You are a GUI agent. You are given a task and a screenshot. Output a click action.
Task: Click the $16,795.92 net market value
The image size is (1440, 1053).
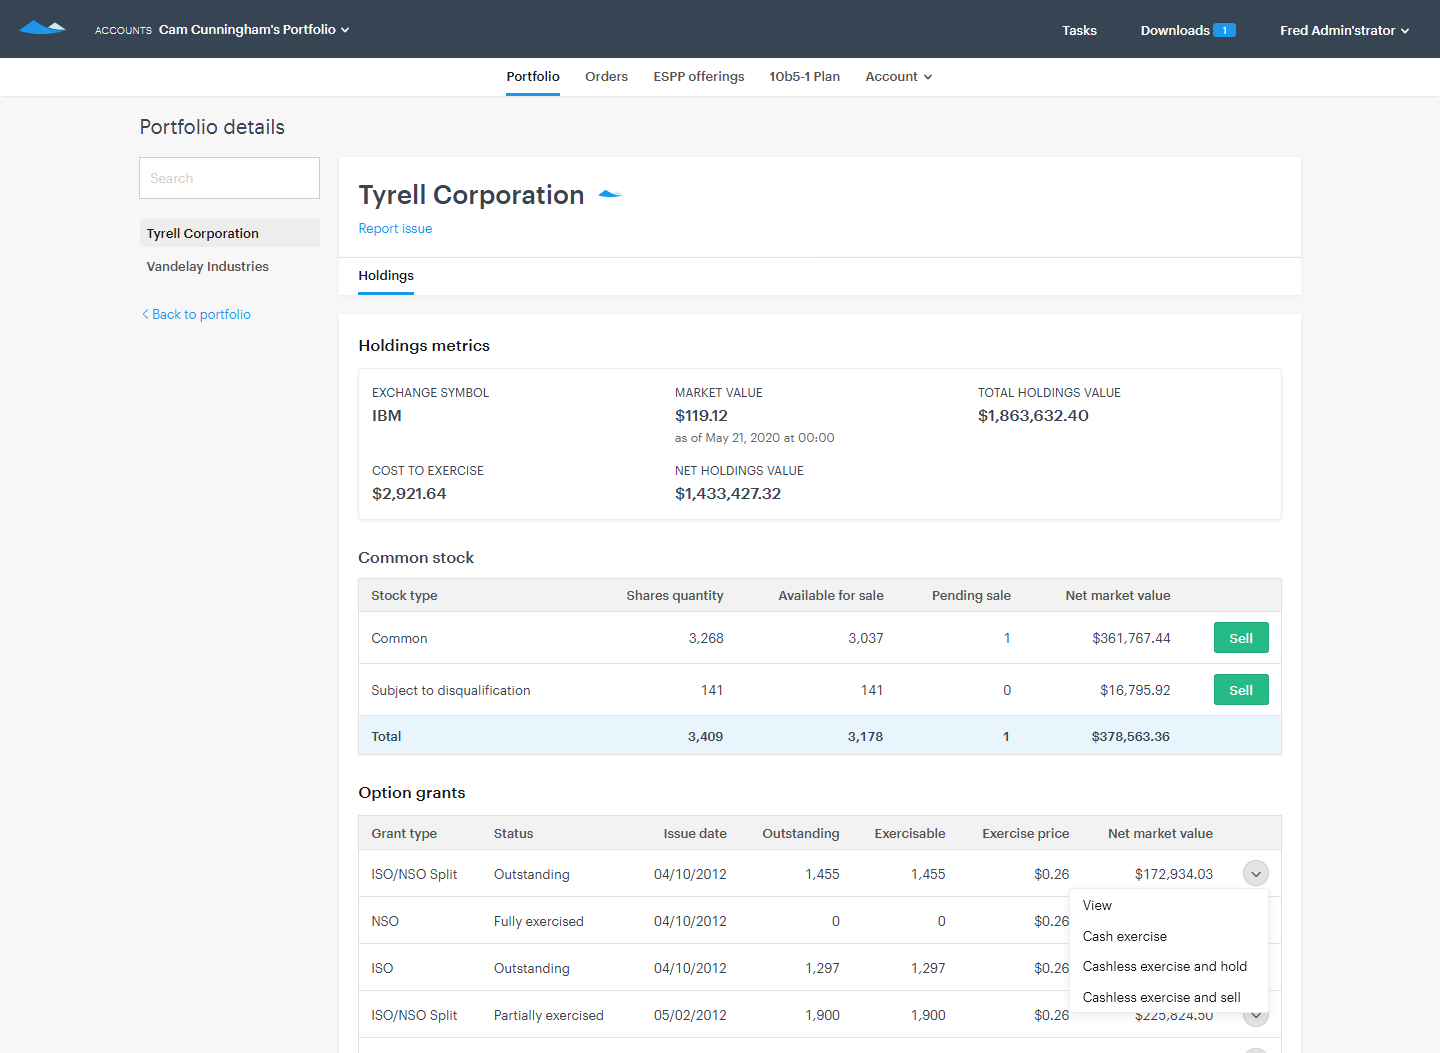click(1135, 690)
